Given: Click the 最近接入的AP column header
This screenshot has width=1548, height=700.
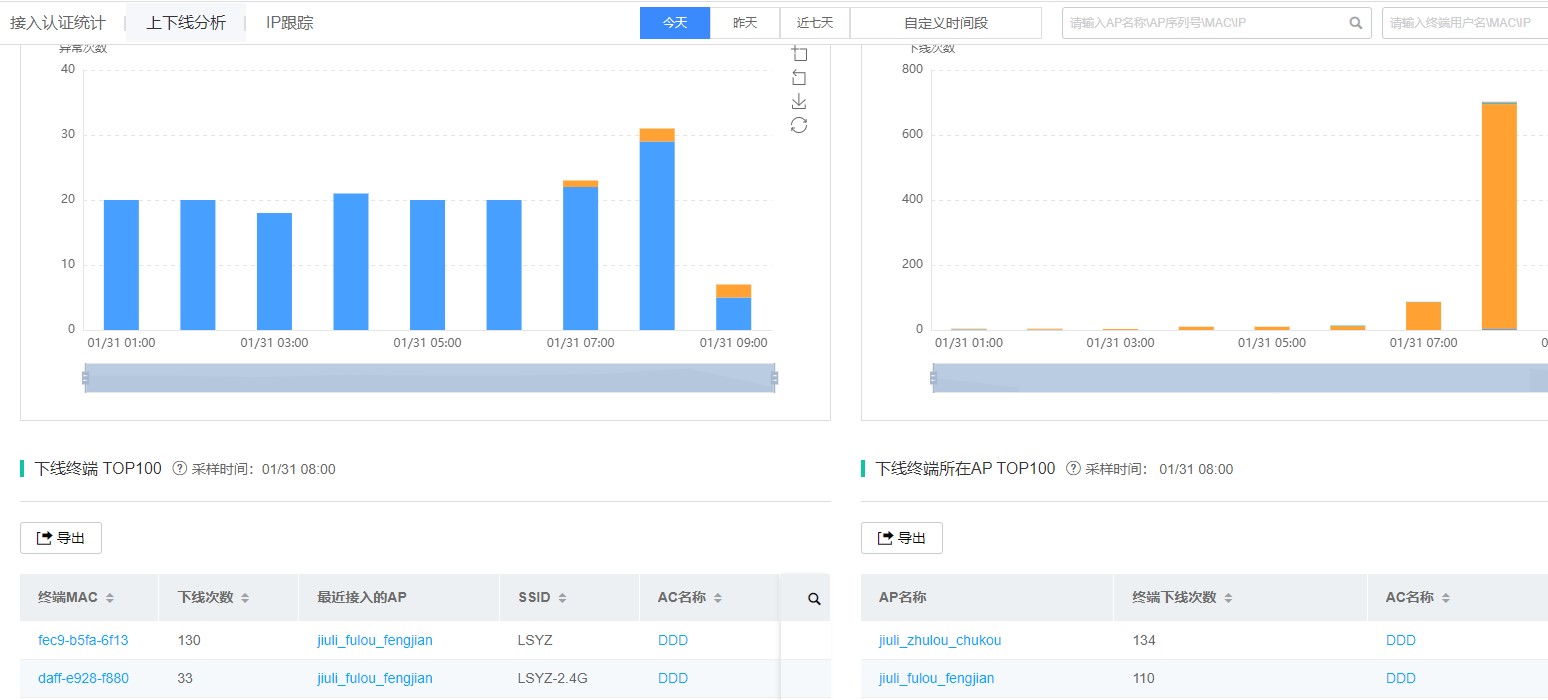Looking at the screenshot, I should [x=362, y=598].
